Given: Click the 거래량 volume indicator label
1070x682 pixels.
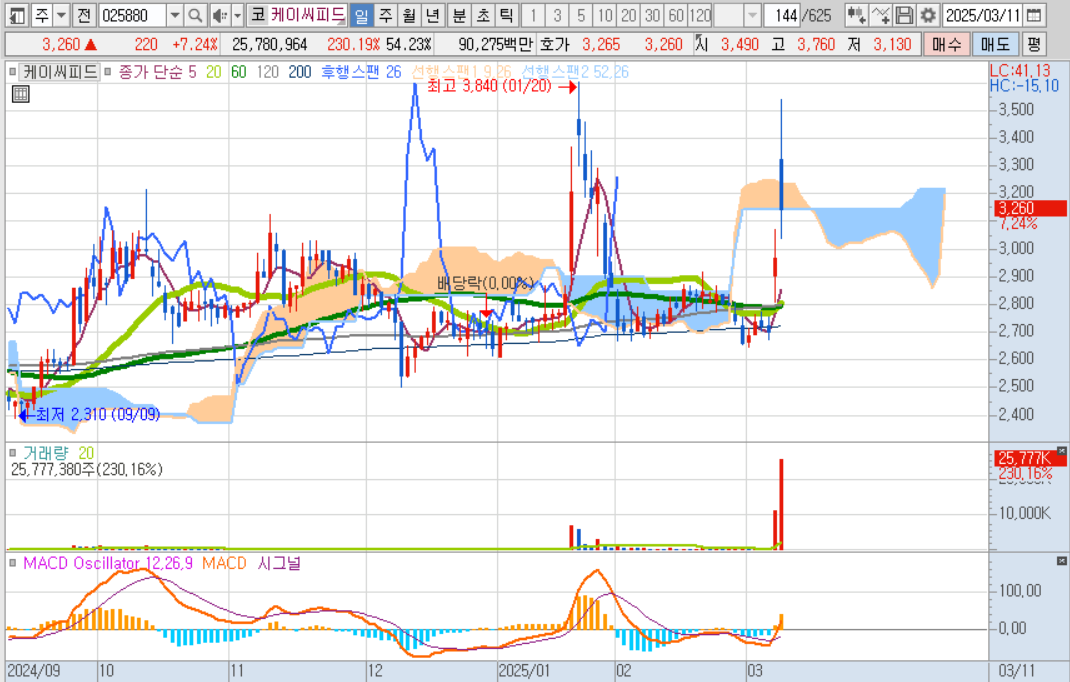Looking at the screenshot, I should pyautogui.click(x=46, y=453).
